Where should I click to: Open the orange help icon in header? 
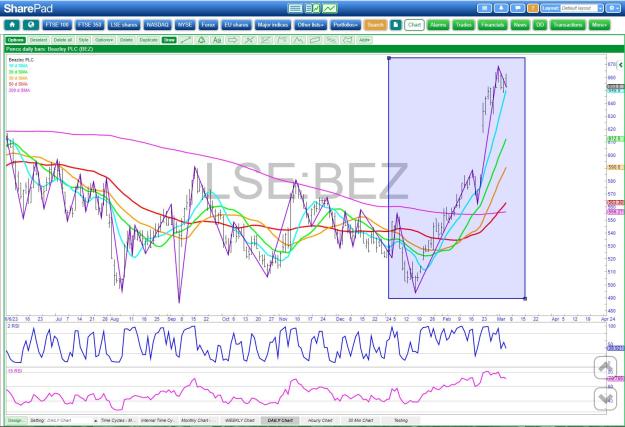(x=533, y=8)
